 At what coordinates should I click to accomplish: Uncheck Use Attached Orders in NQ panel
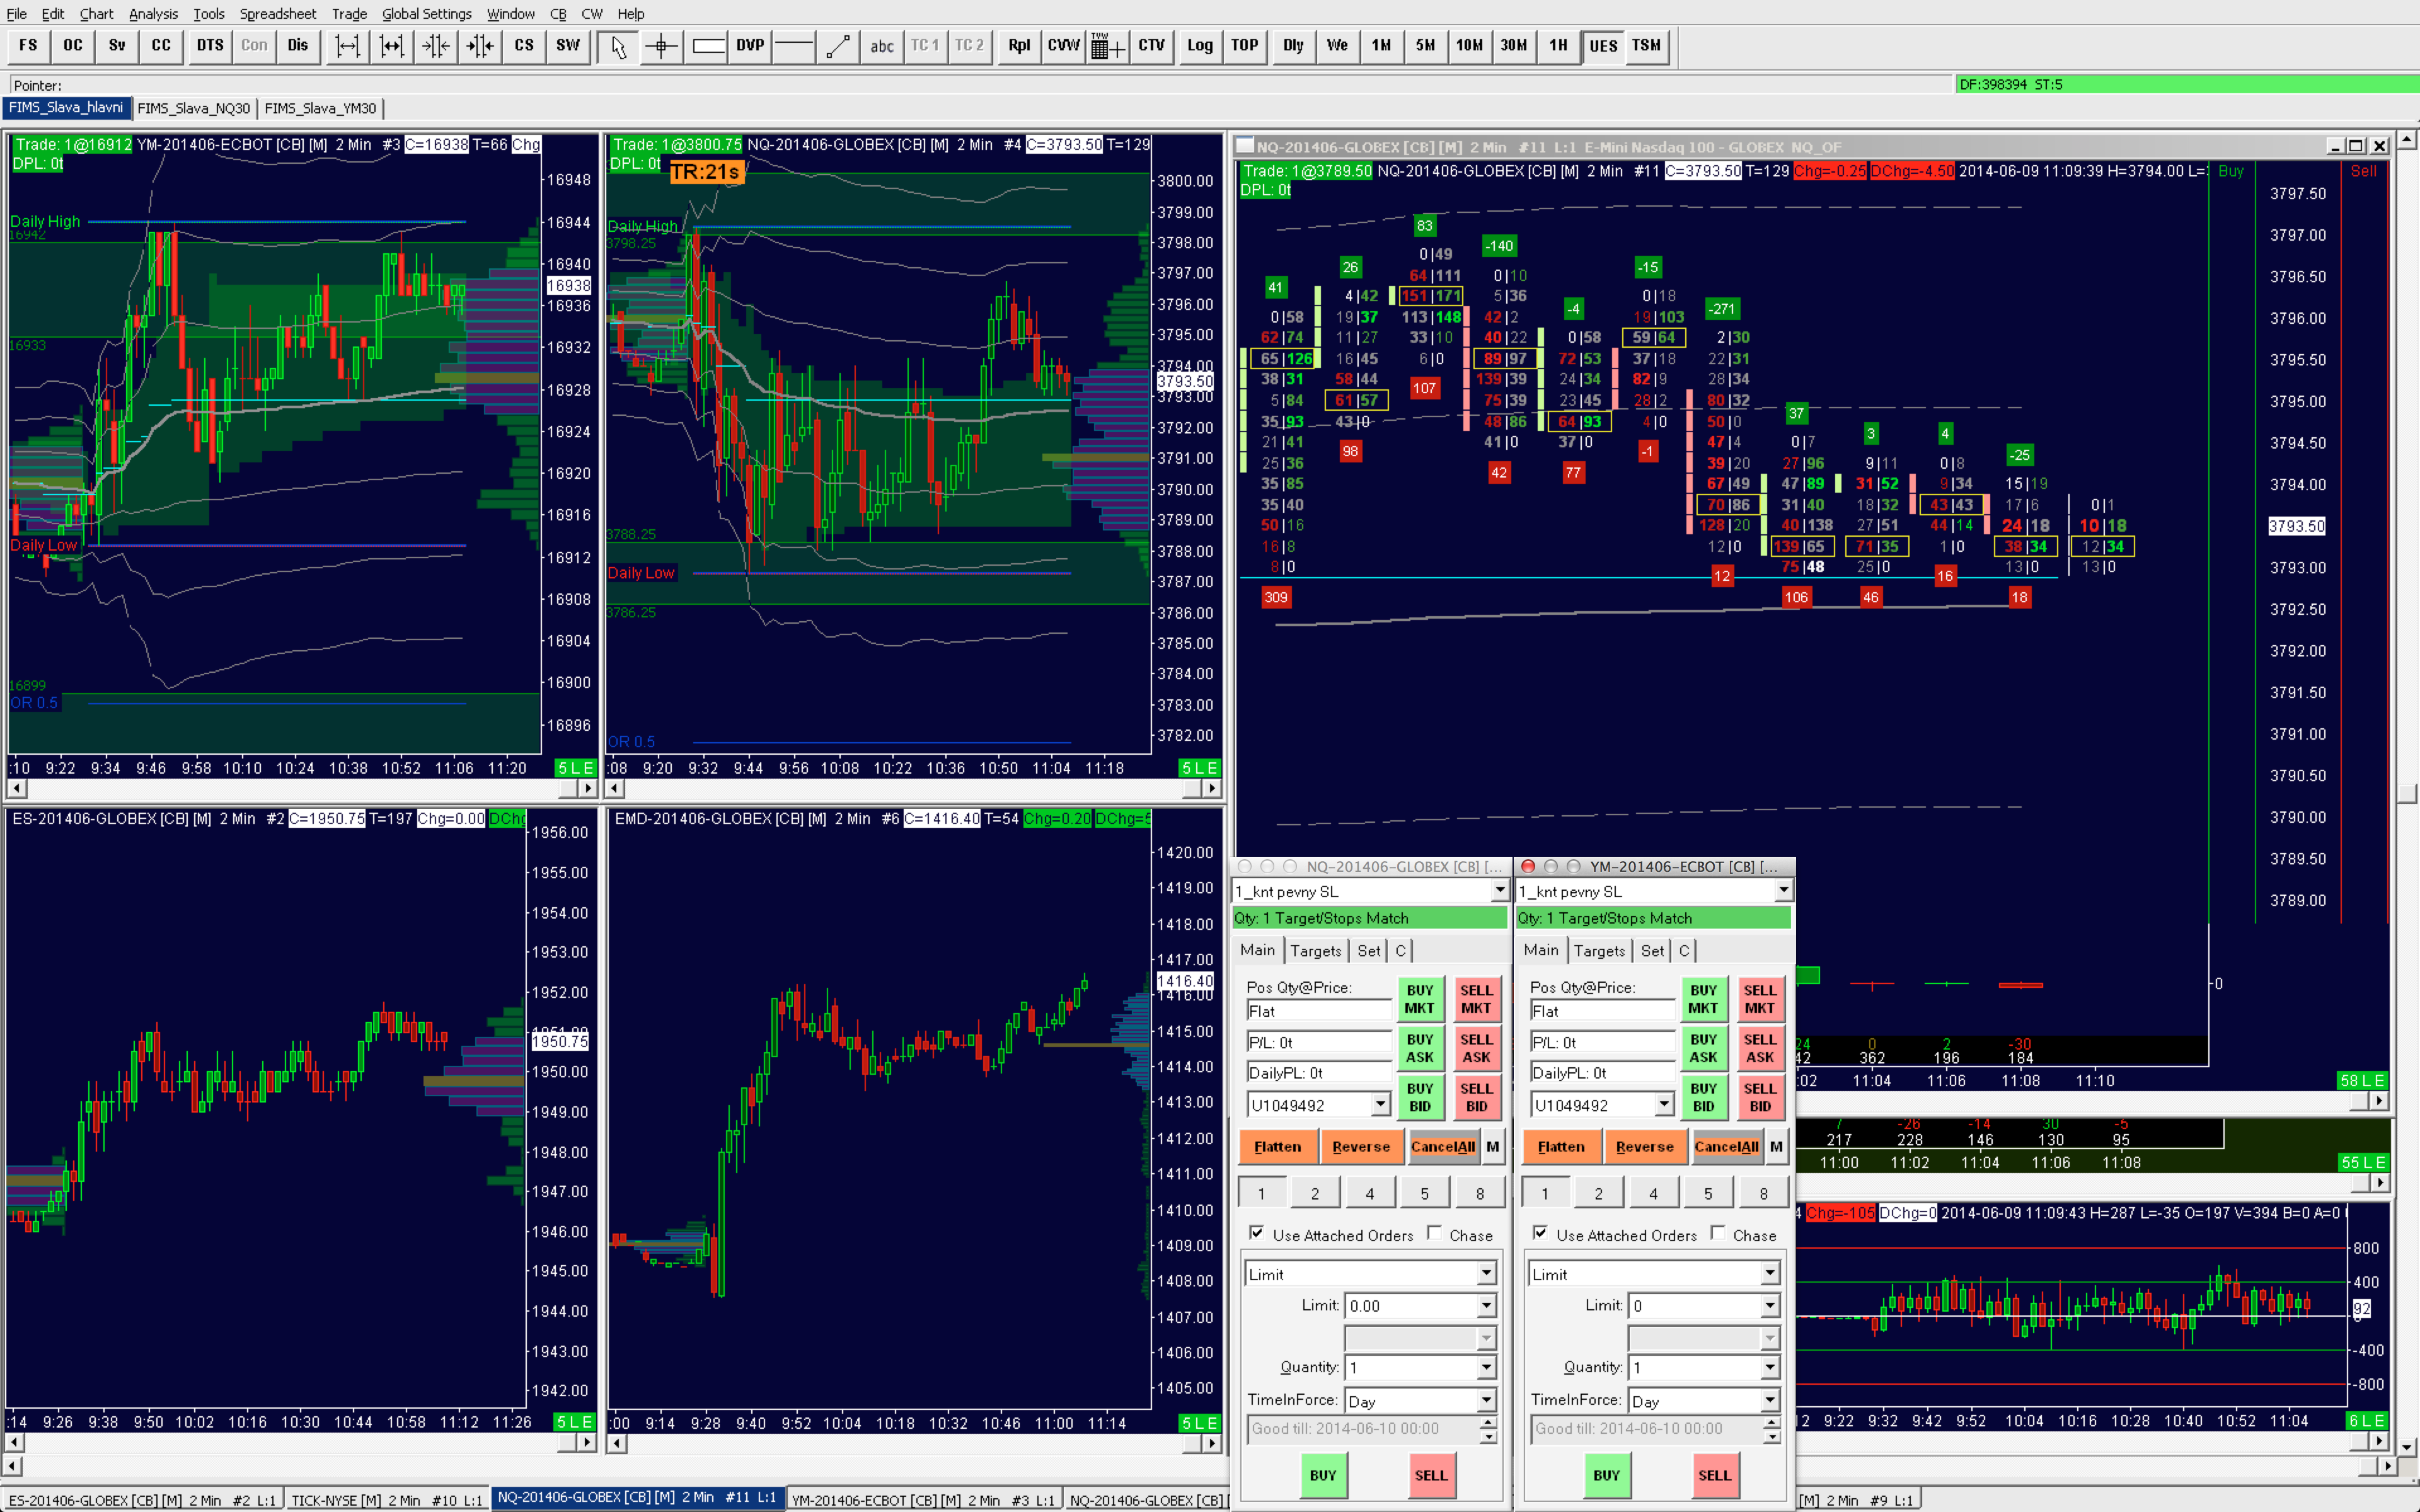[1257, 1233]
